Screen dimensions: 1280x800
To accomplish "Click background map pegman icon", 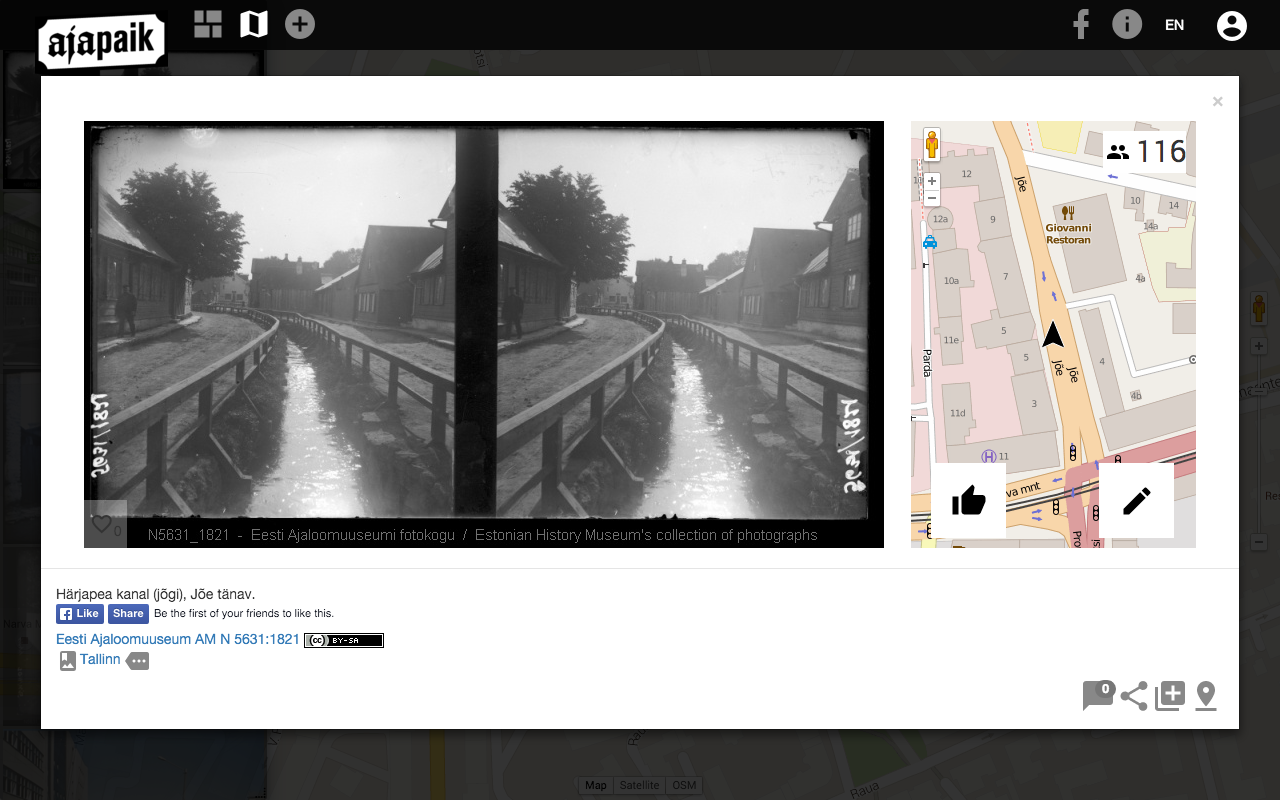I will tap(1259, 308).
